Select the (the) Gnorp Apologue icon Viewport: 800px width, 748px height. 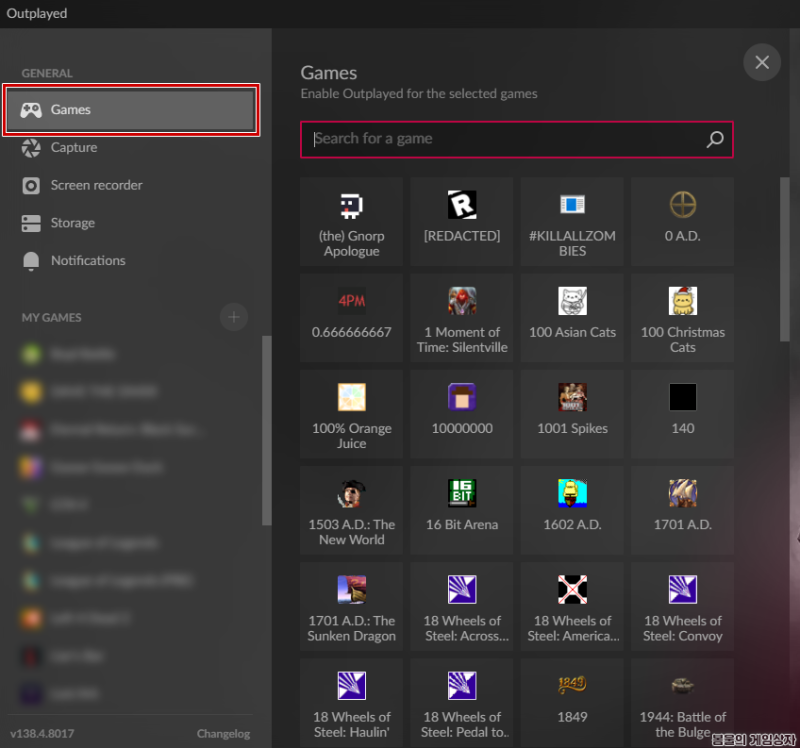tap(352, 205)
